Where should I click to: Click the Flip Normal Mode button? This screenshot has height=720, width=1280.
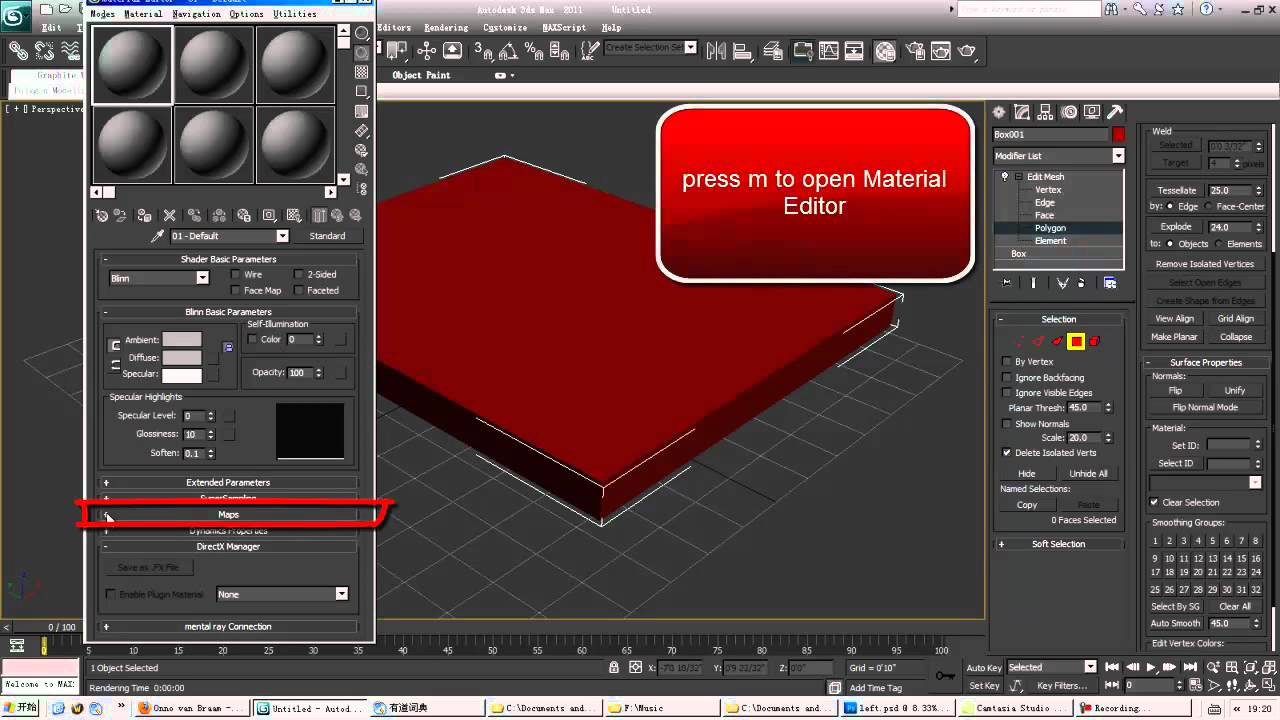pos(1205,407)
